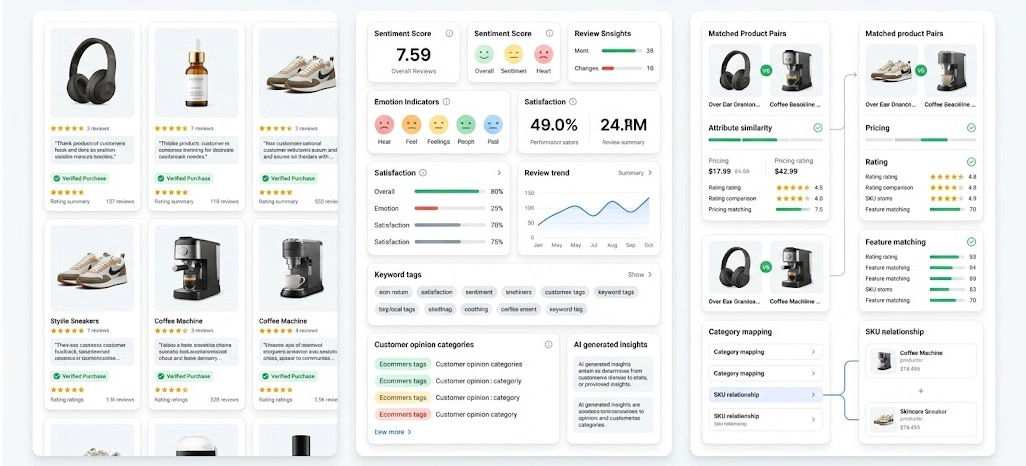The image size is (1026, 466).
Task: Select the blue Pasl emotion face
Action: (x=493, y=124)
